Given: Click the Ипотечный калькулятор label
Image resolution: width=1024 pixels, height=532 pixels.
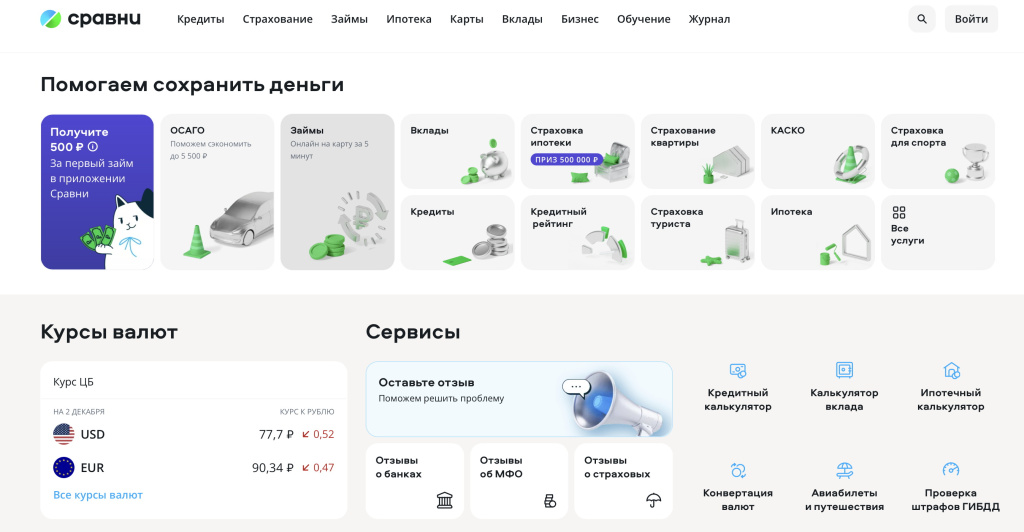Looking at the screenshot, I should pyautogui.click(x=951, y=399).
